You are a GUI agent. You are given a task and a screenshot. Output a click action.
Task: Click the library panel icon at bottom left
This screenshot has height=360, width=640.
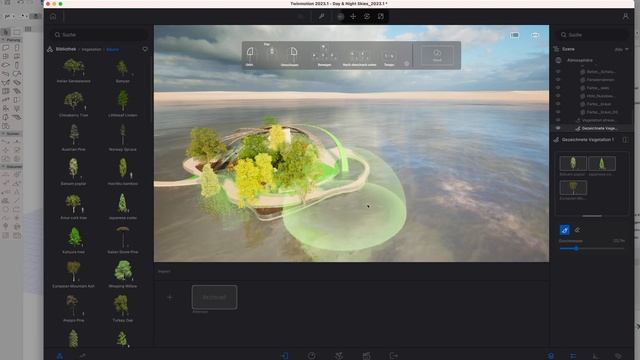(60, 356)
